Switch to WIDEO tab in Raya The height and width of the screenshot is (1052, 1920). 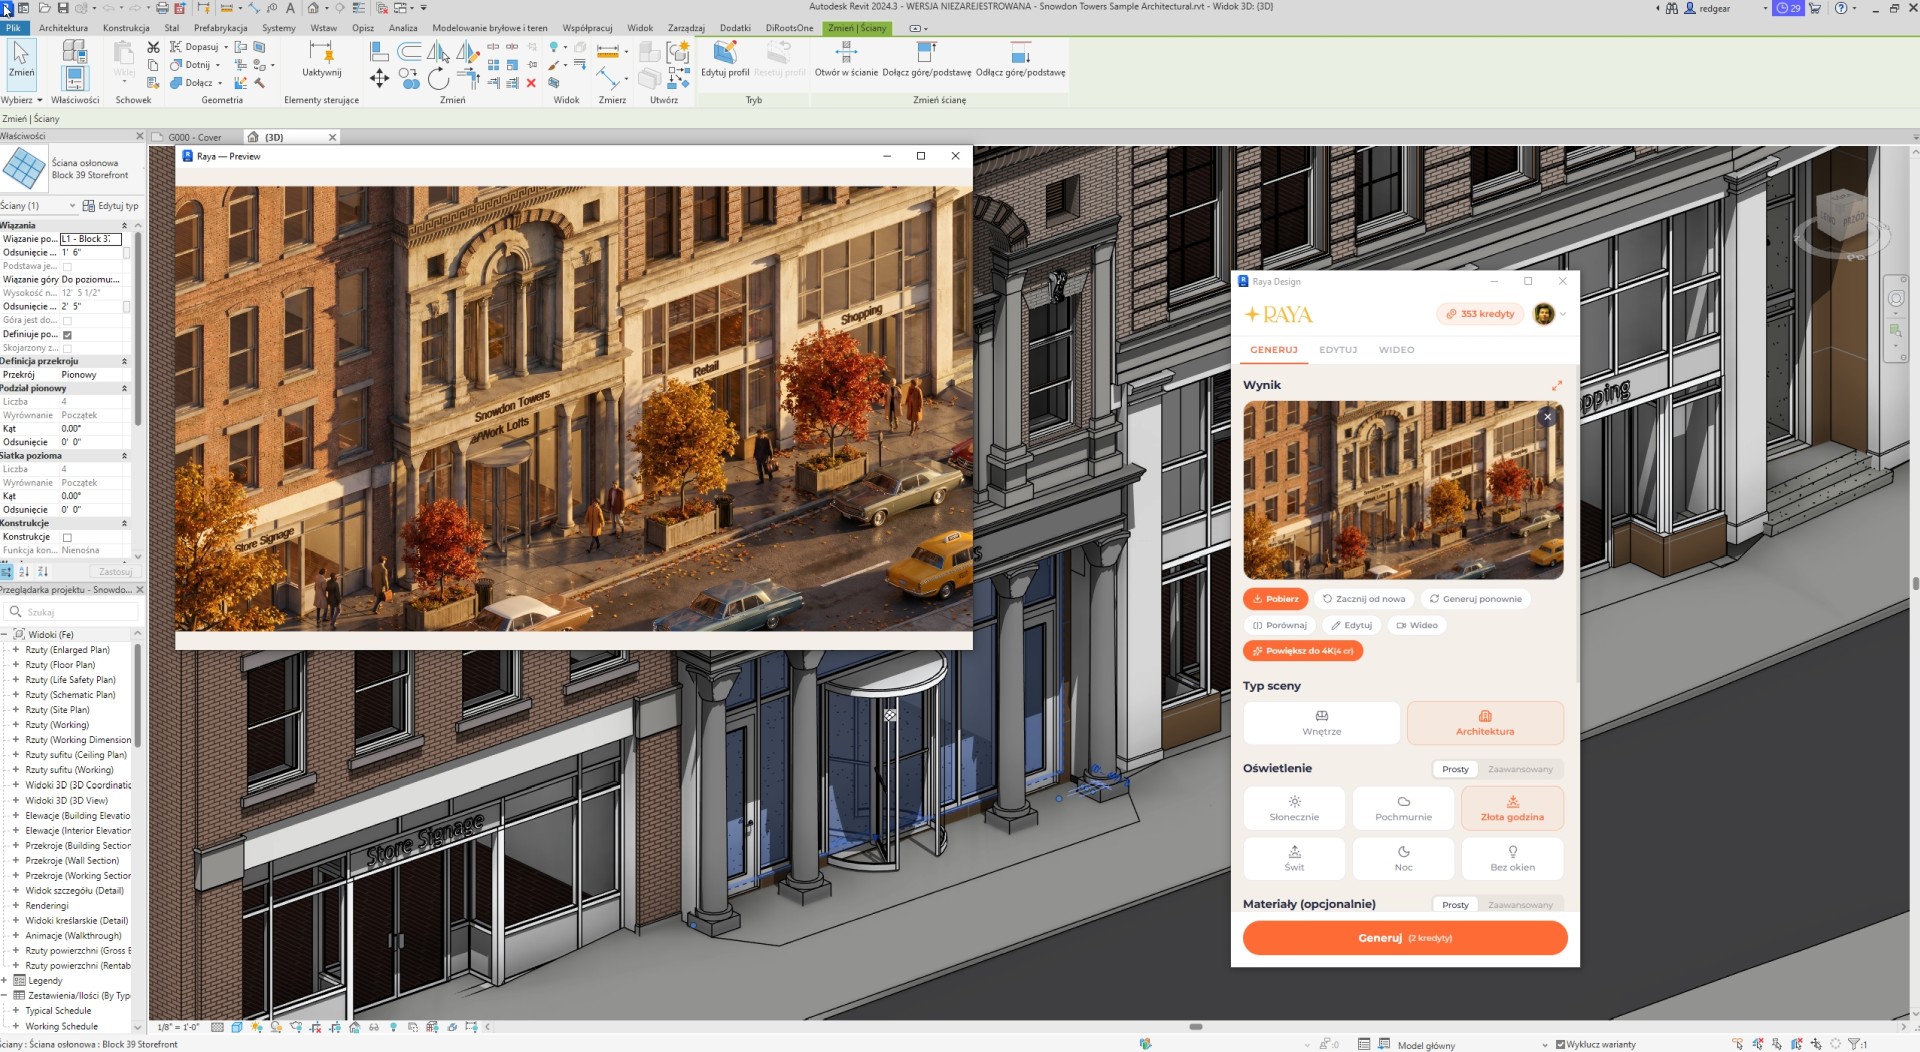tap(1396, 350)
